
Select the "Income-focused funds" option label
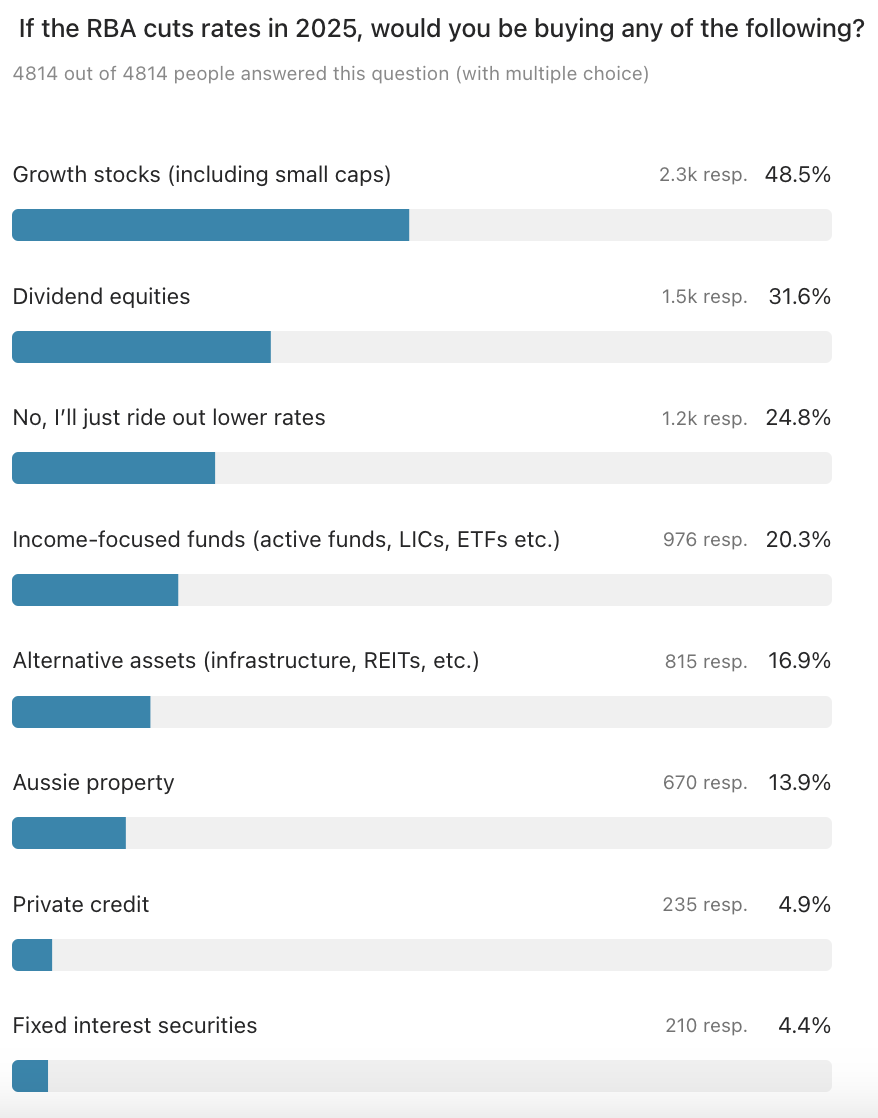286,540
